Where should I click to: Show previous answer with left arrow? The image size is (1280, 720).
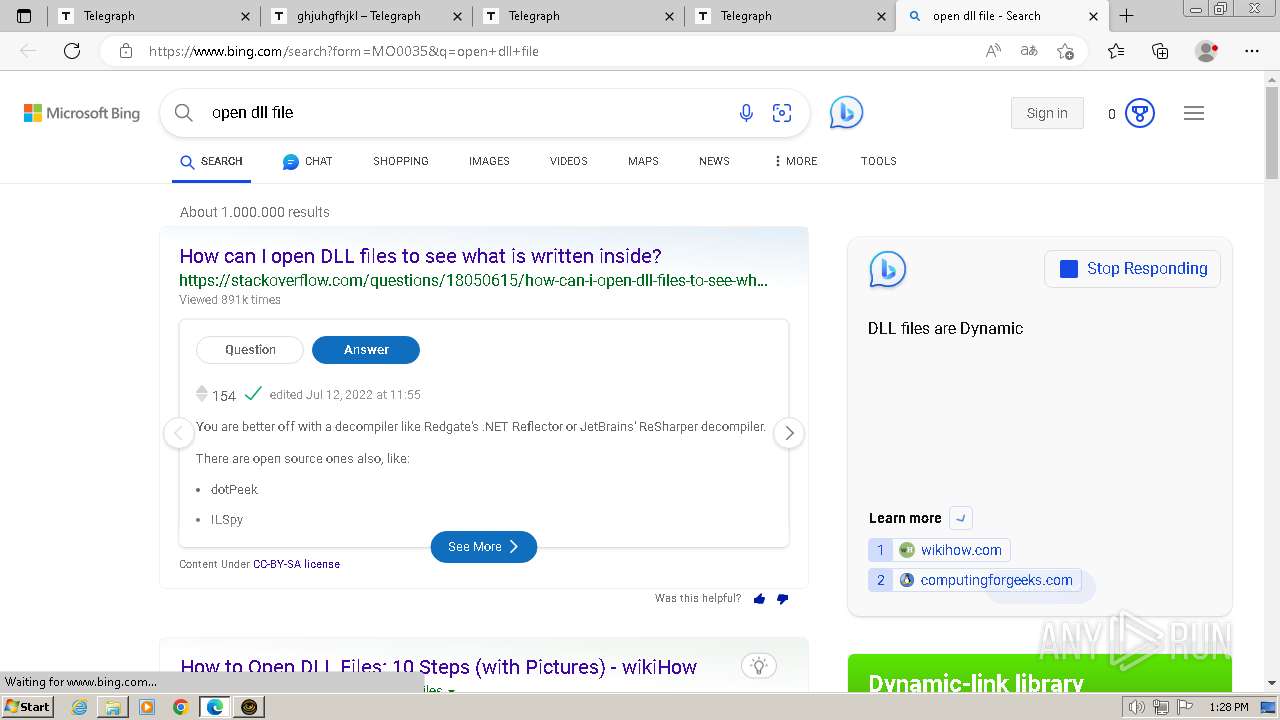179,433
